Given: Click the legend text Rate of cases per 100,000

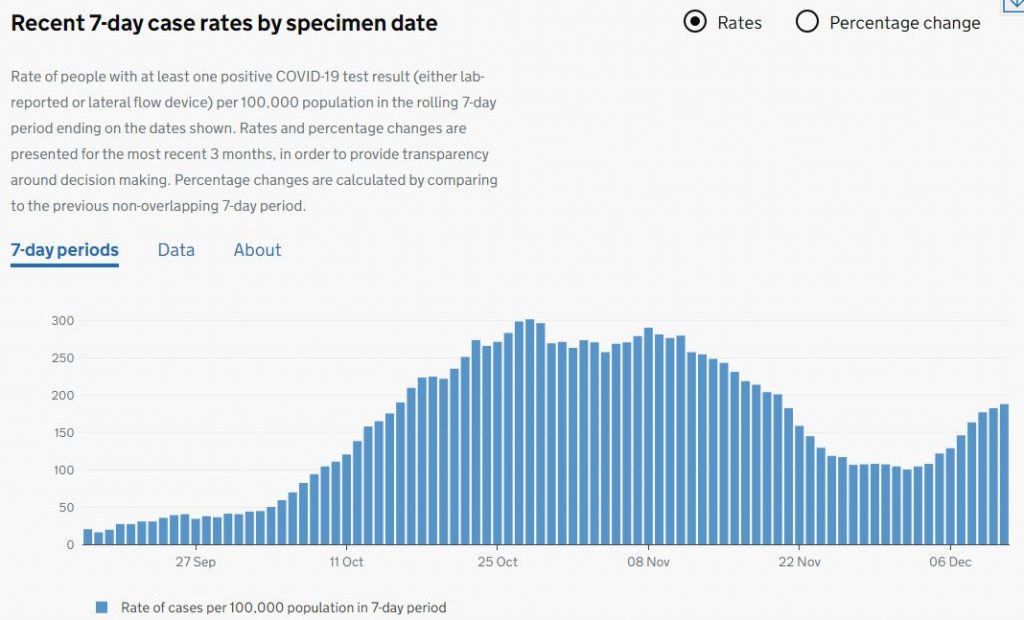Looking at the screenshot, I should click(284, 607).
